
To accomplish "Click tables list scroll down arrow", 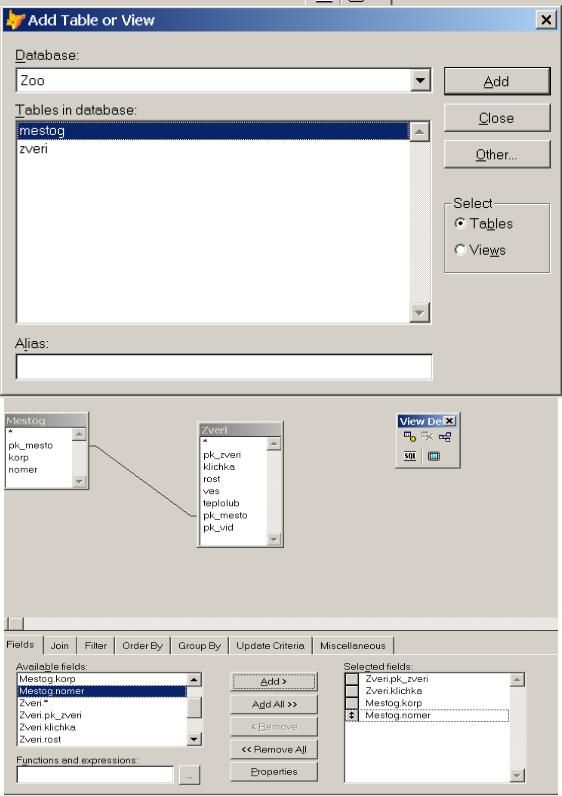I will click(x=419, y=313).
